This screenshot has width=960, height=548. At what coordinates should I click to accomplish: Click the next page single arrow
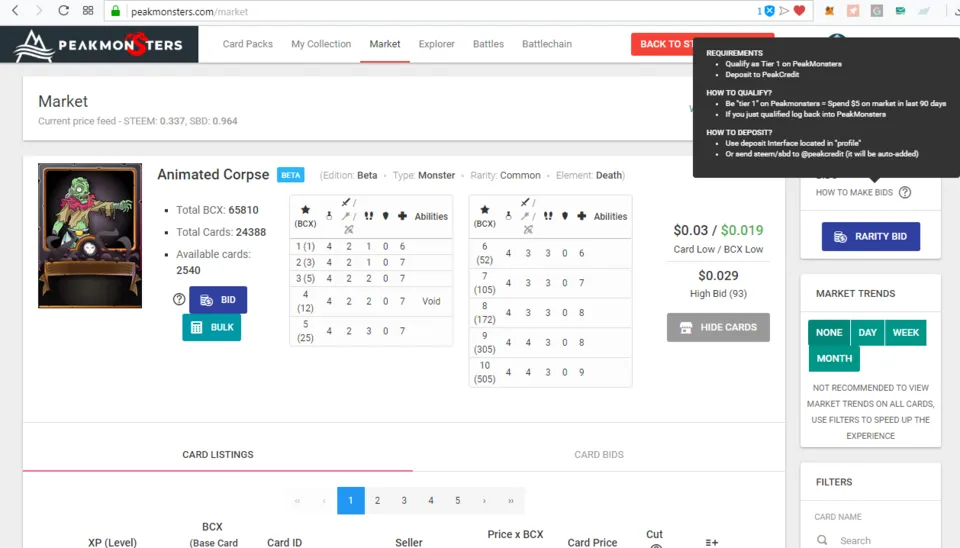484,500
